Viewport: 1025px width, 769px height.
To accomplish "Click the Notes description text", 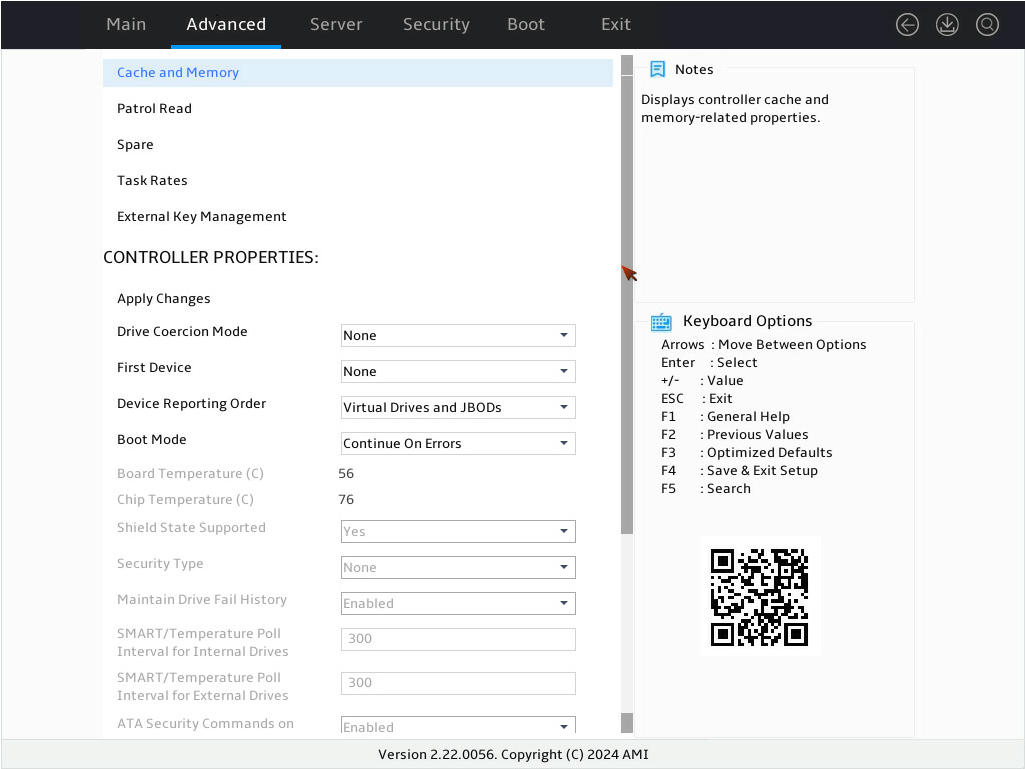I will pos(735,109).
